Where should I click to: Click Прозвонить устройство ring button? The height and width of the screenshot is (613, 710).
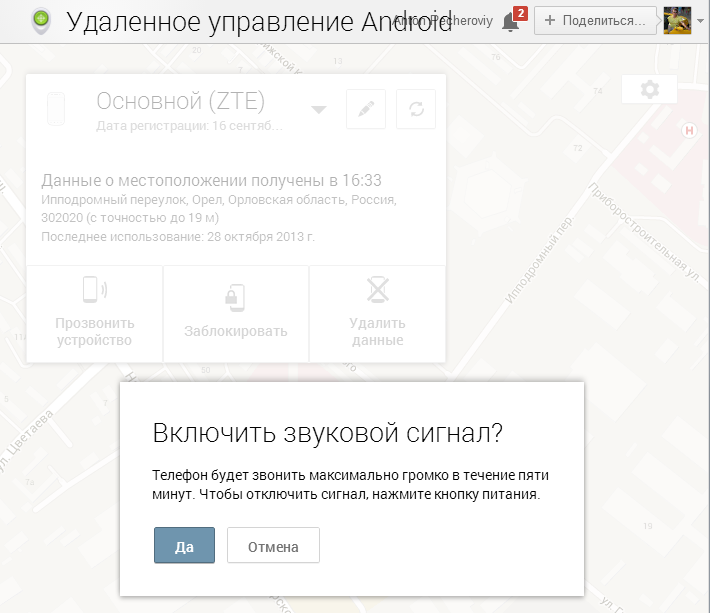94,313
